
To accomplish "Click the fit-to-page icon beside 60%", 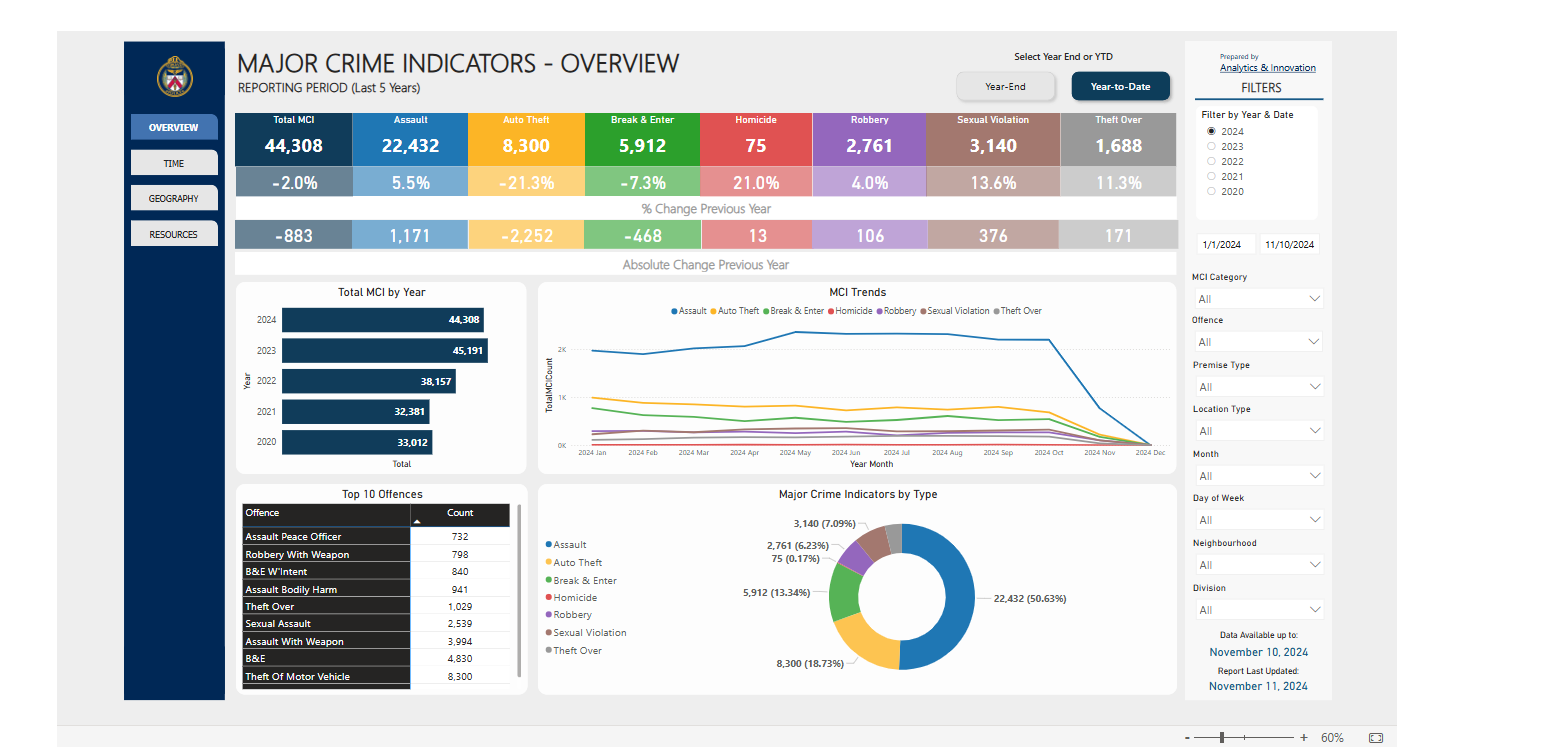I will point(1375,738).
